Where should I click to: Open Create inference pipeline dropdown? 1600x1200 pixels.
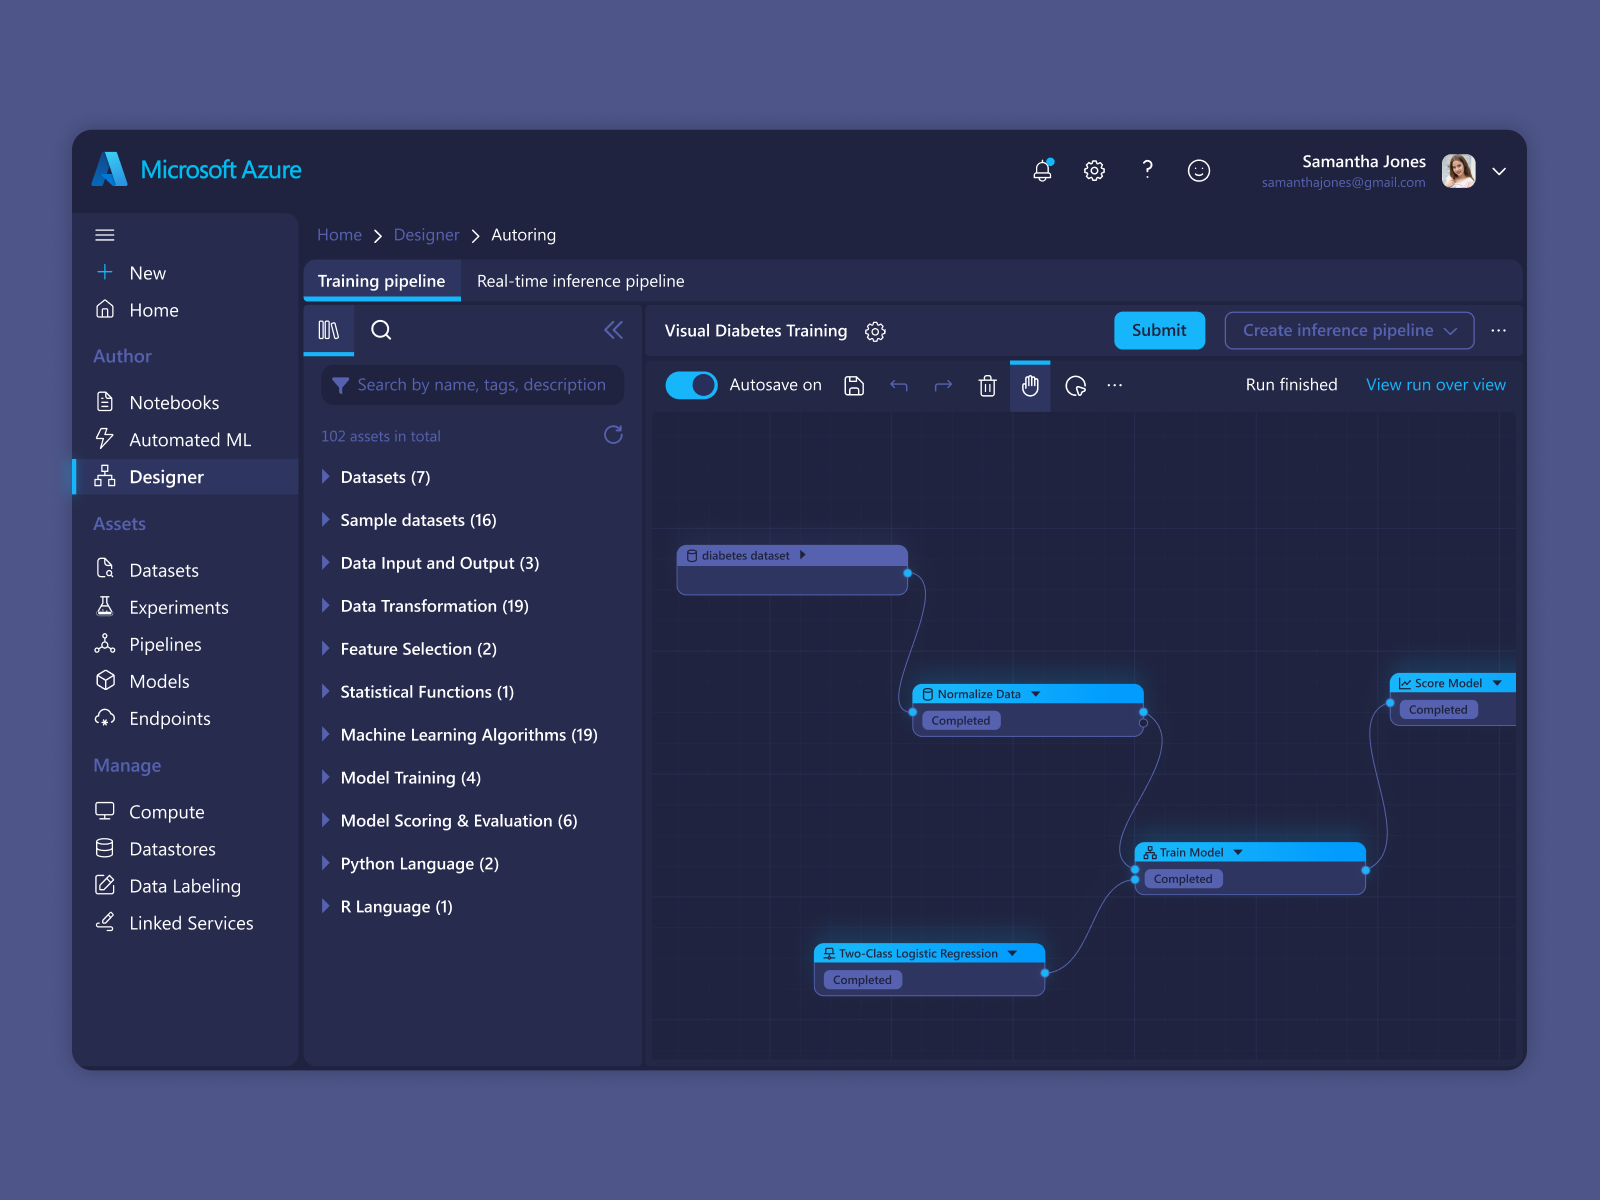(x=1348, y=331)
